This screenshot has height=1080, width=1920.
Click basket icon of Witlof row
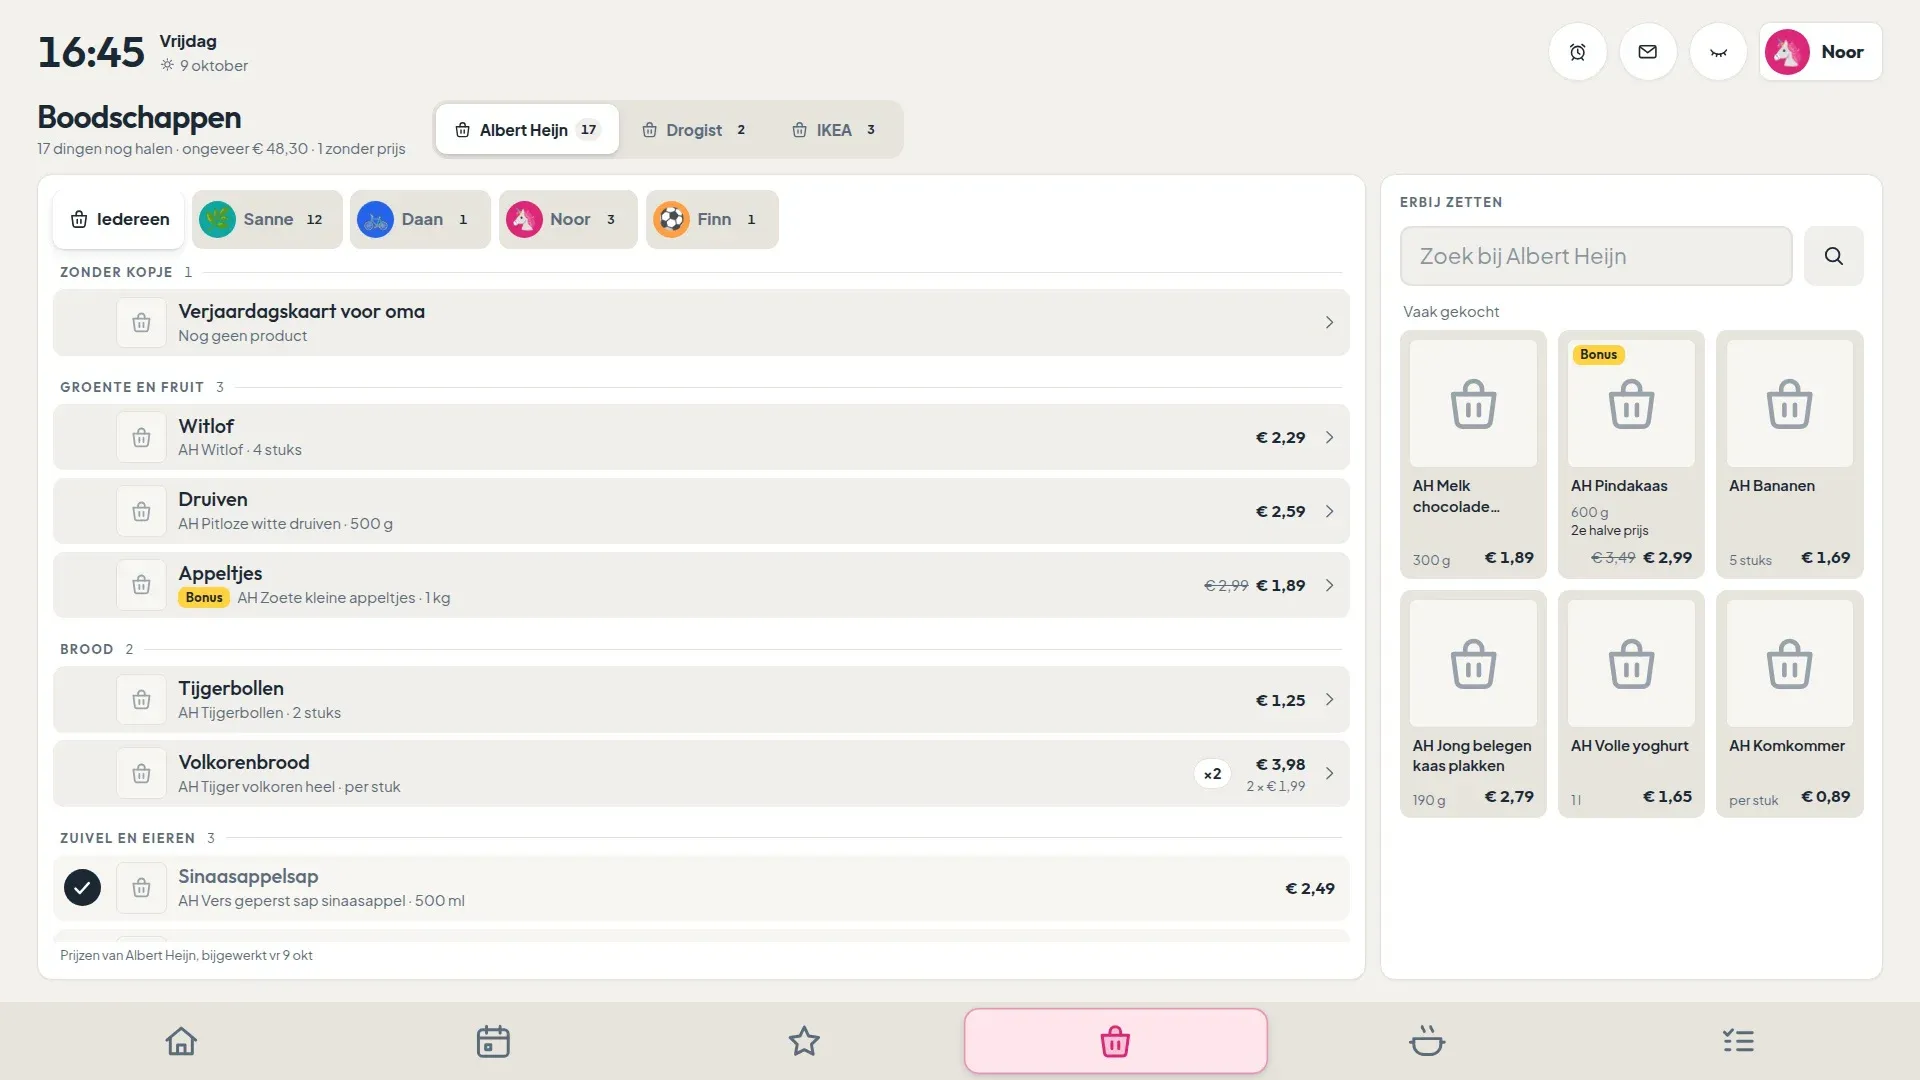[x=141, y=438]
